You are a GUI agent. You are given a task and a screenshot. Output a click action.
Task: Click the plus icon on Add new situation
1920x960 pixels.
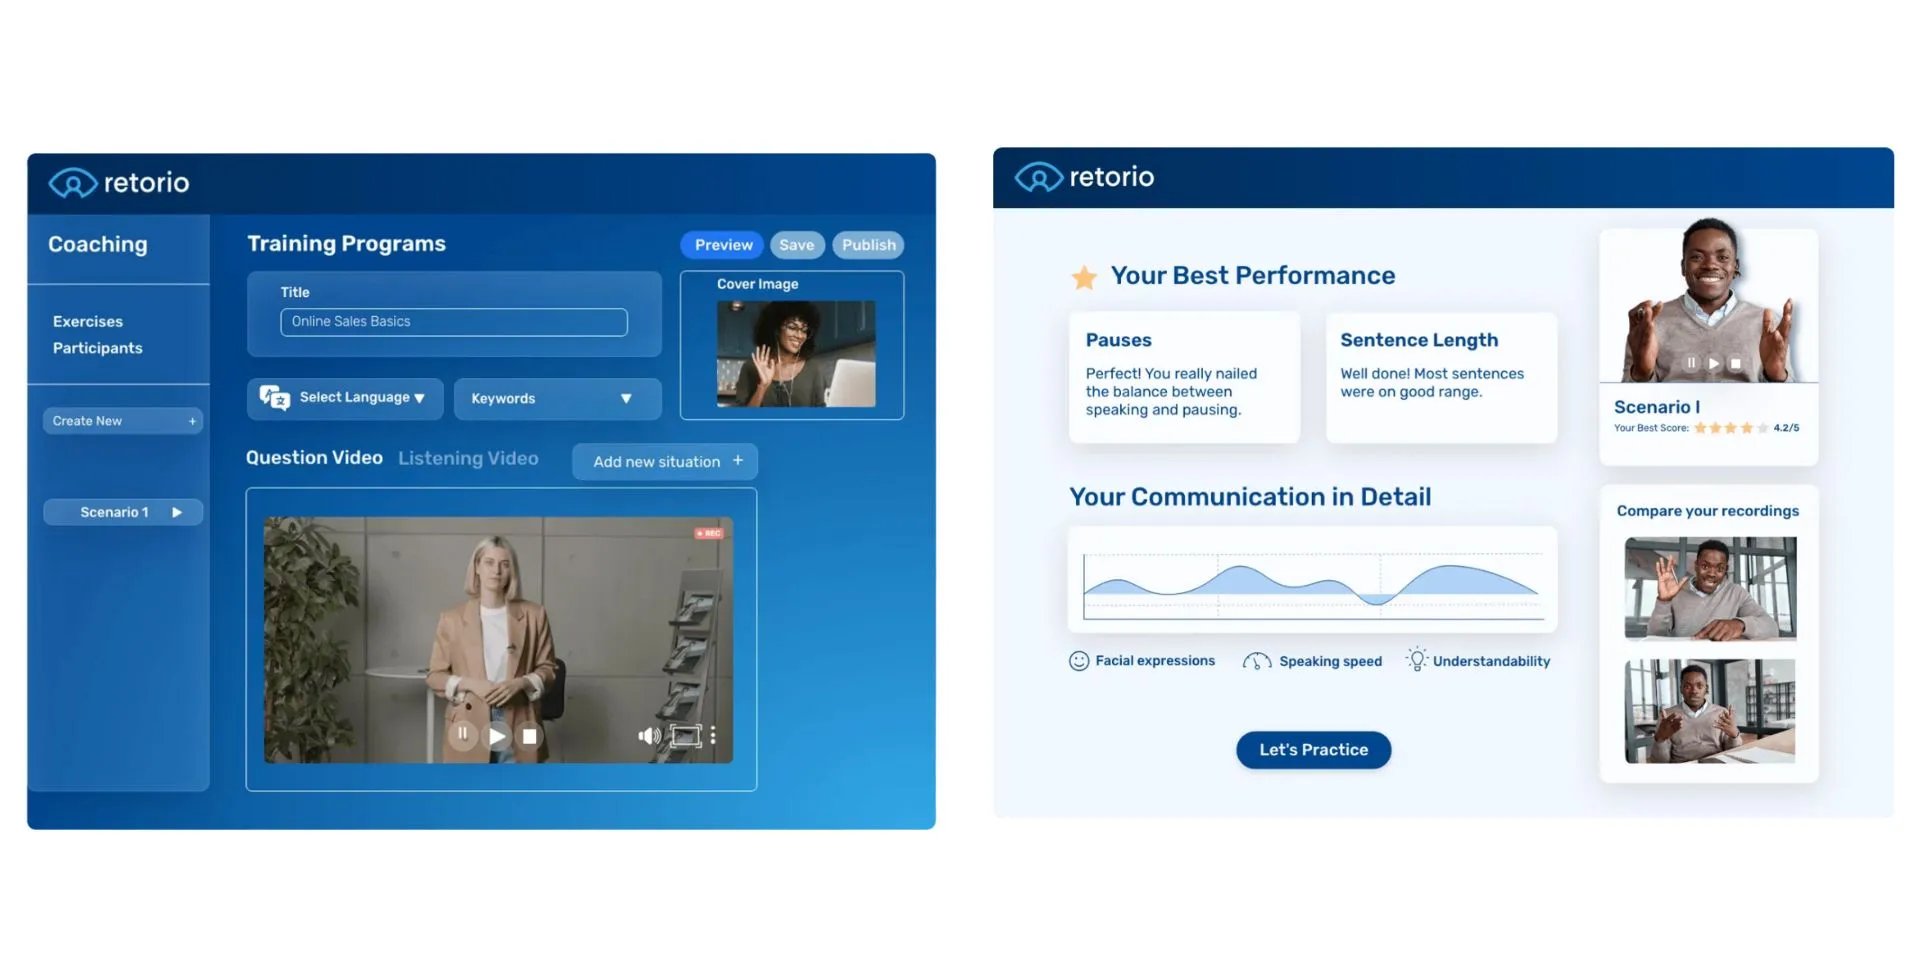738,461
